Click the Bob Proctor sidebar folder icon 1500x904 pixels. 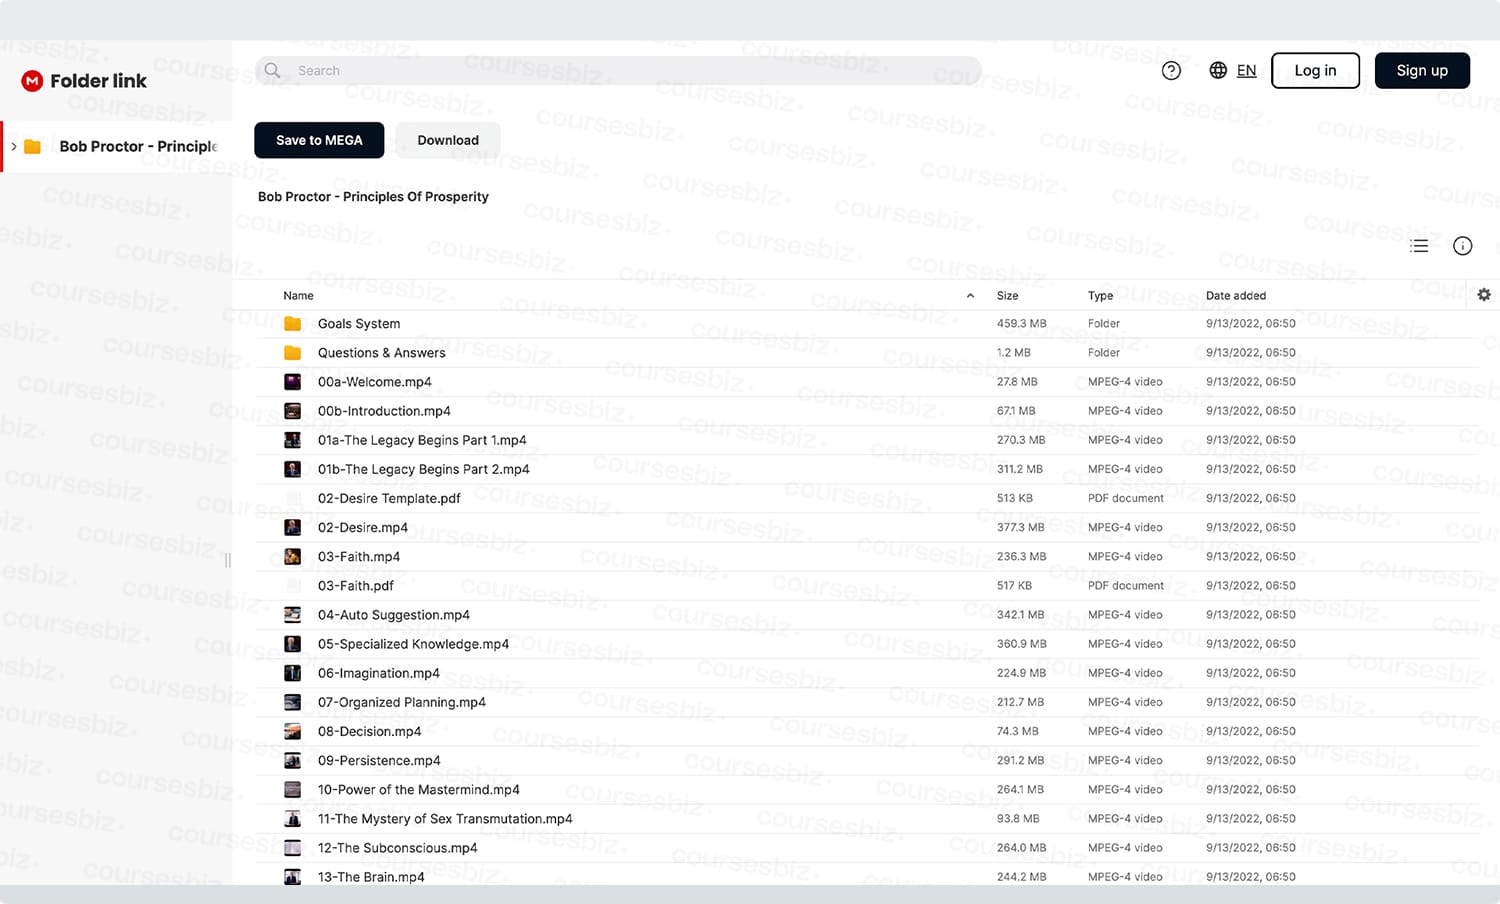(x=33, y=147)
